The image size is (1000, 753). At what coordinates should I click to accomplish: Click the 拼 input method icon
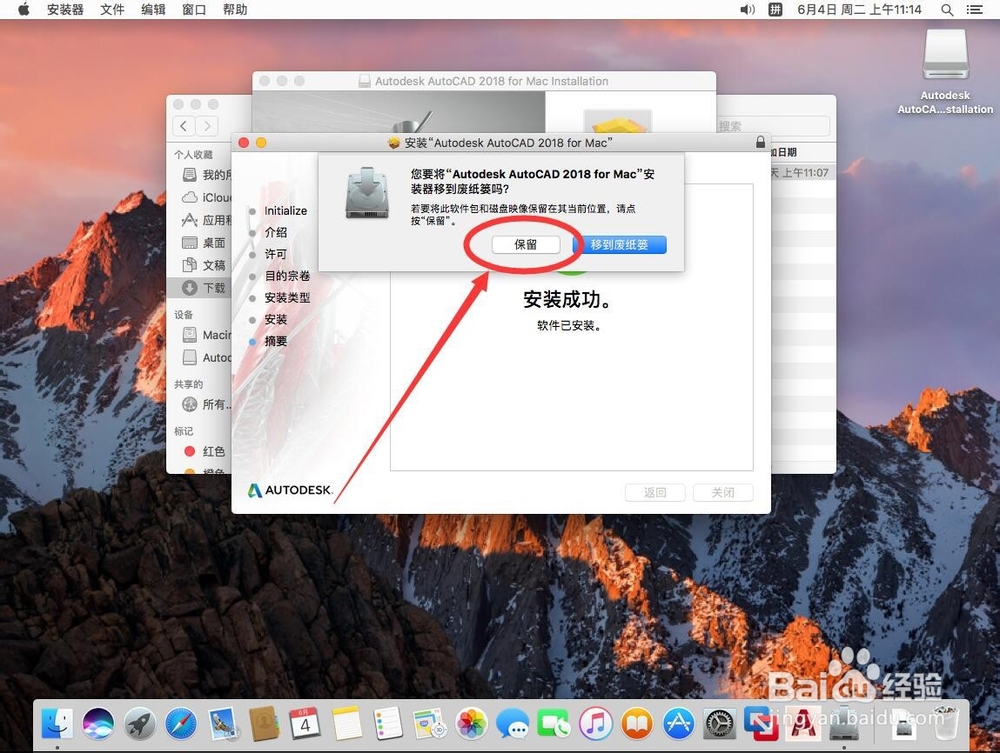(x=776, y=9)
